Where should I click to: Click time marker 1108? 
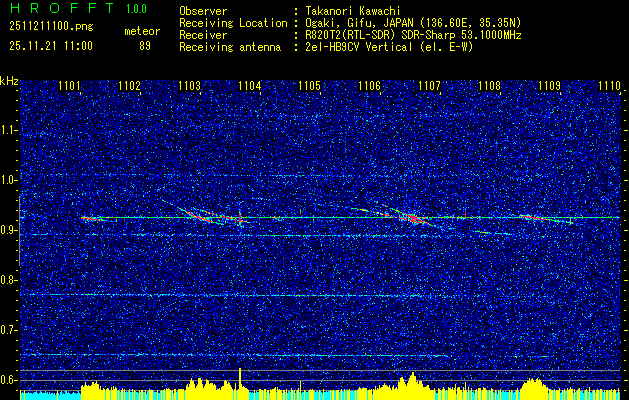point(490,86)
